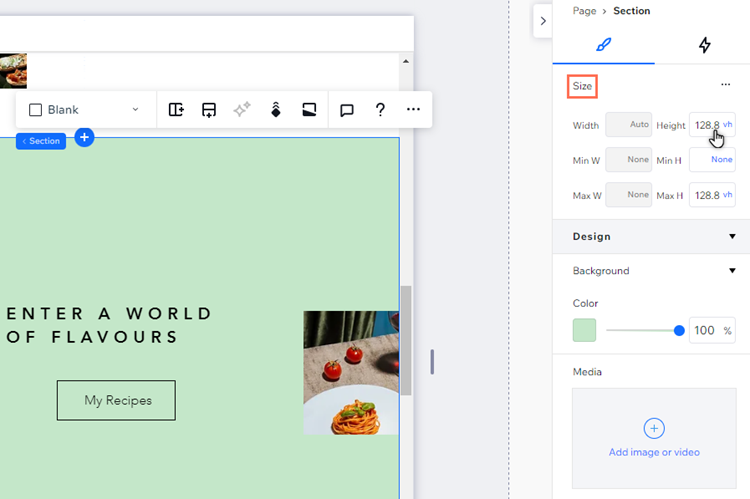Click the Width Auto field
750x499 pixels.
629,124
